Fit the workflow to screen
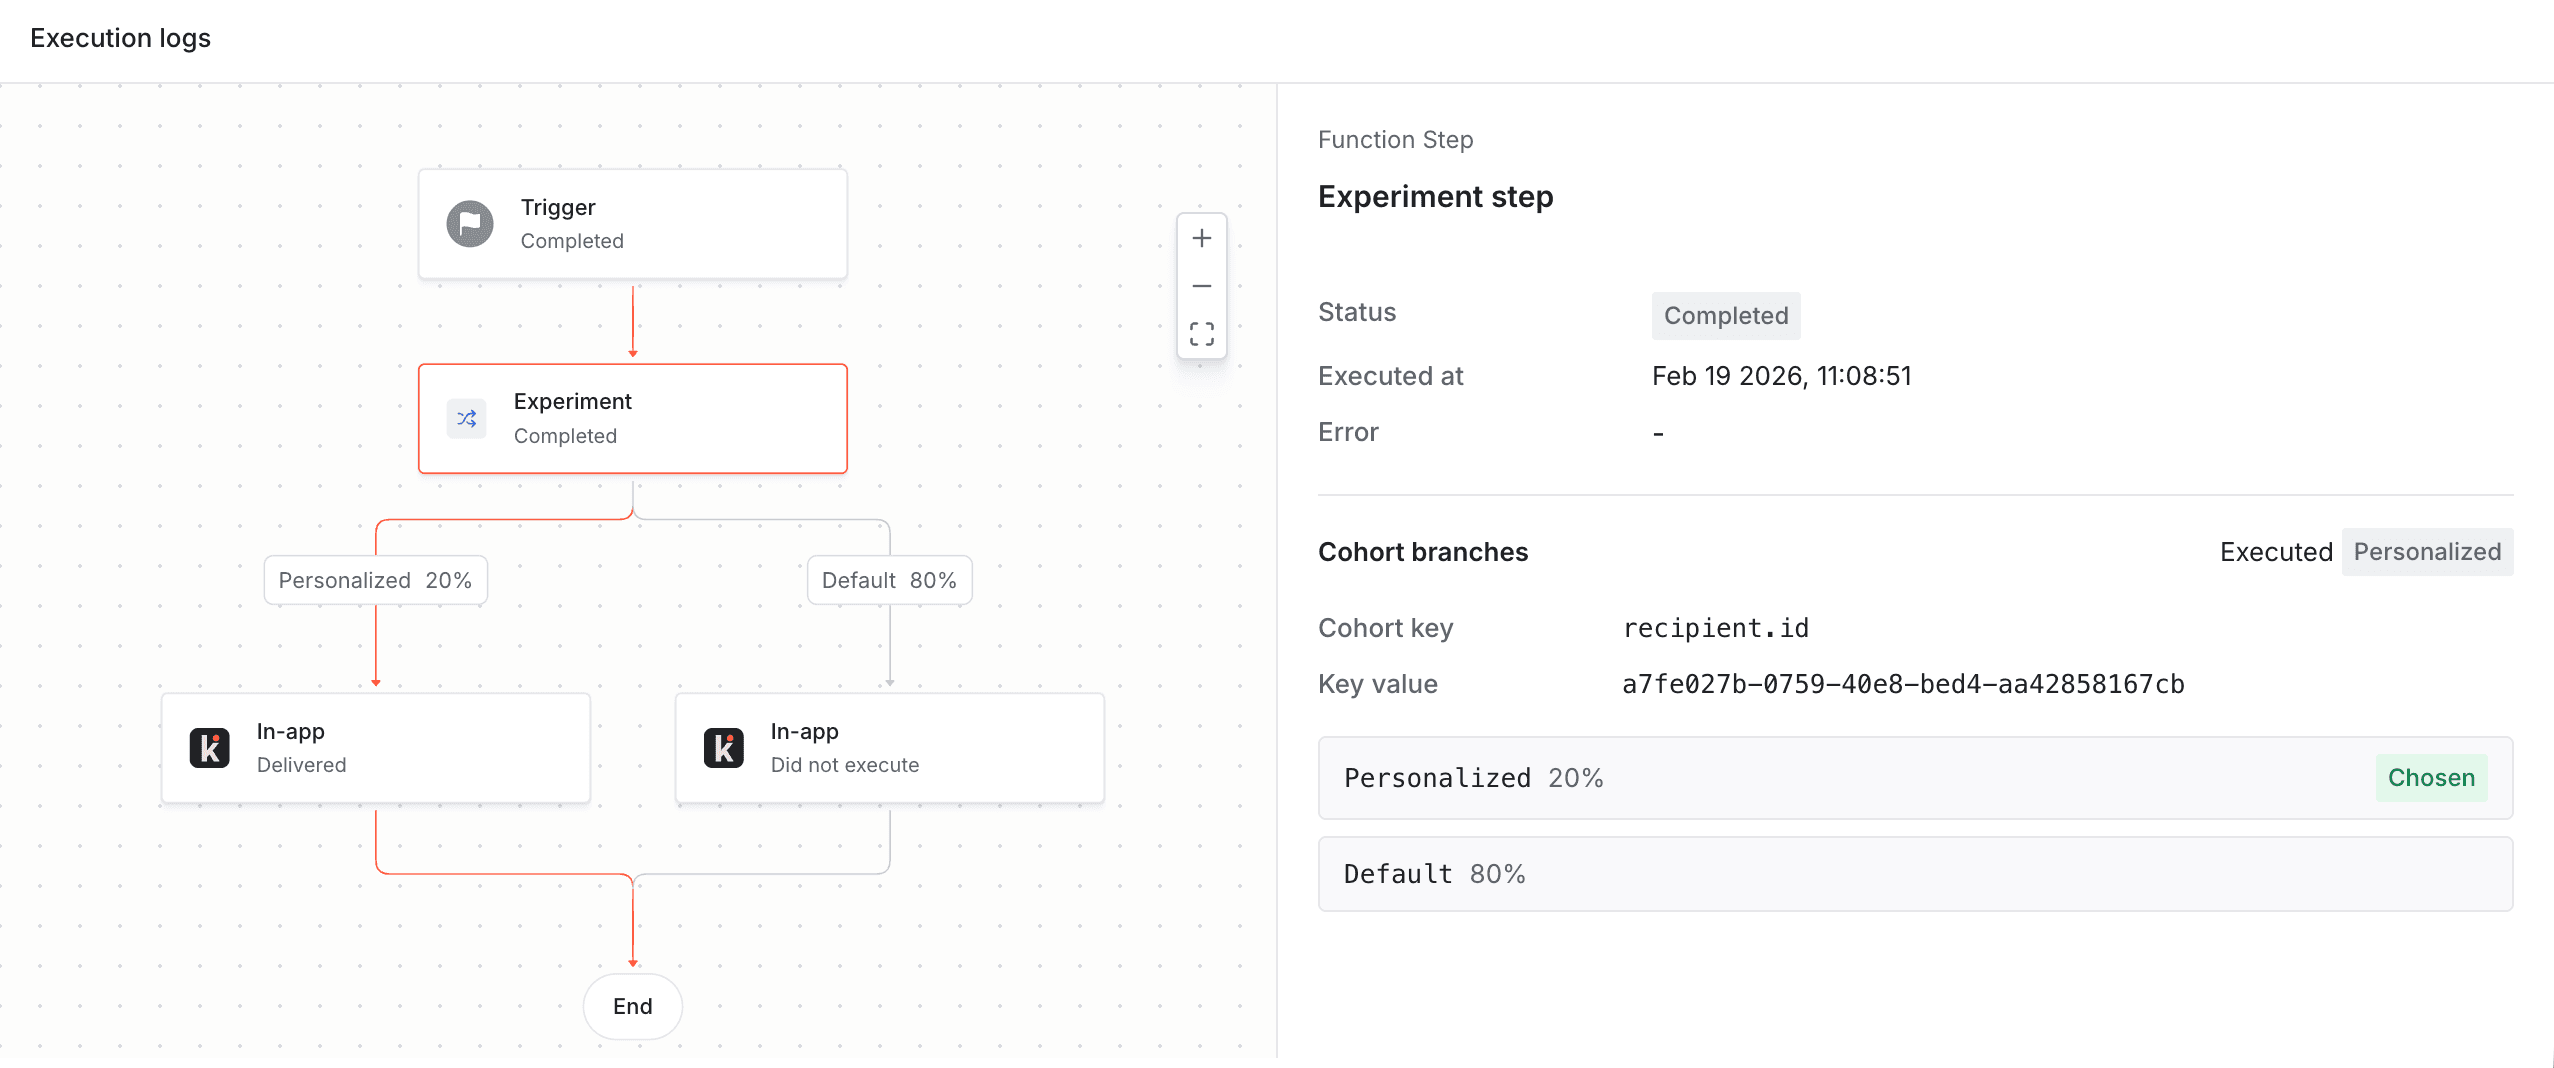This screenshot has height=1068, width=2554. pyautogui.click(x=1202, y=334)
